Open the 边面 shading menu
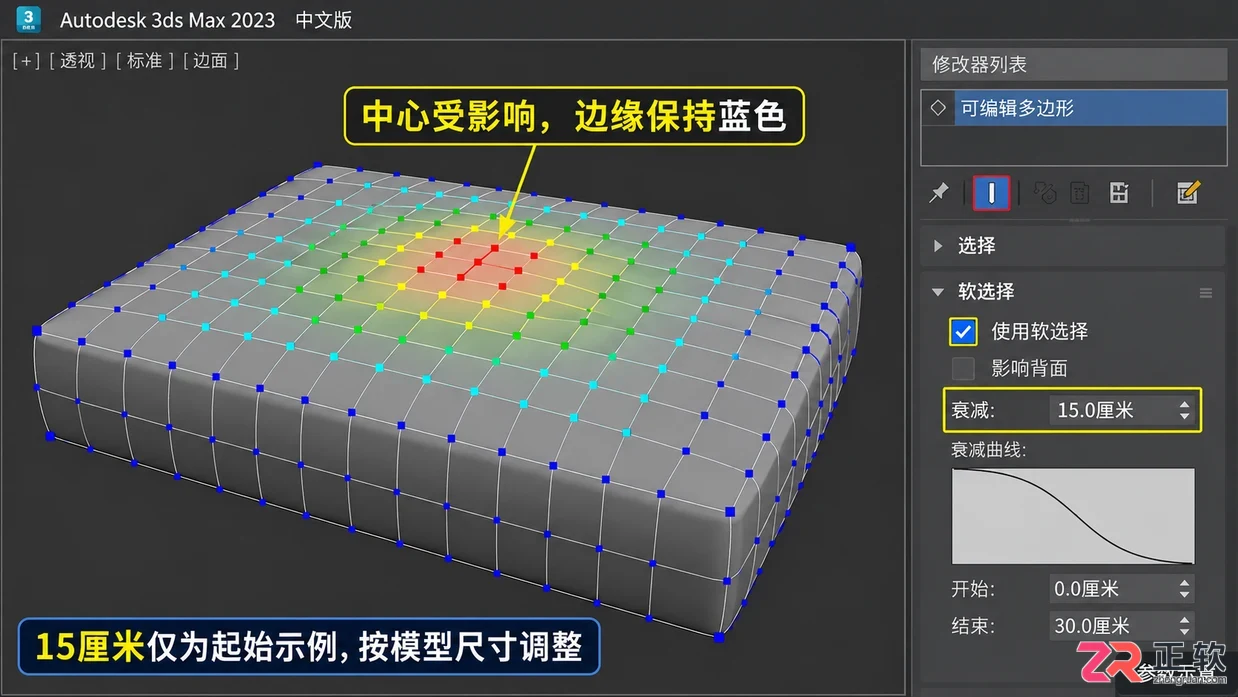 (210, 60)
